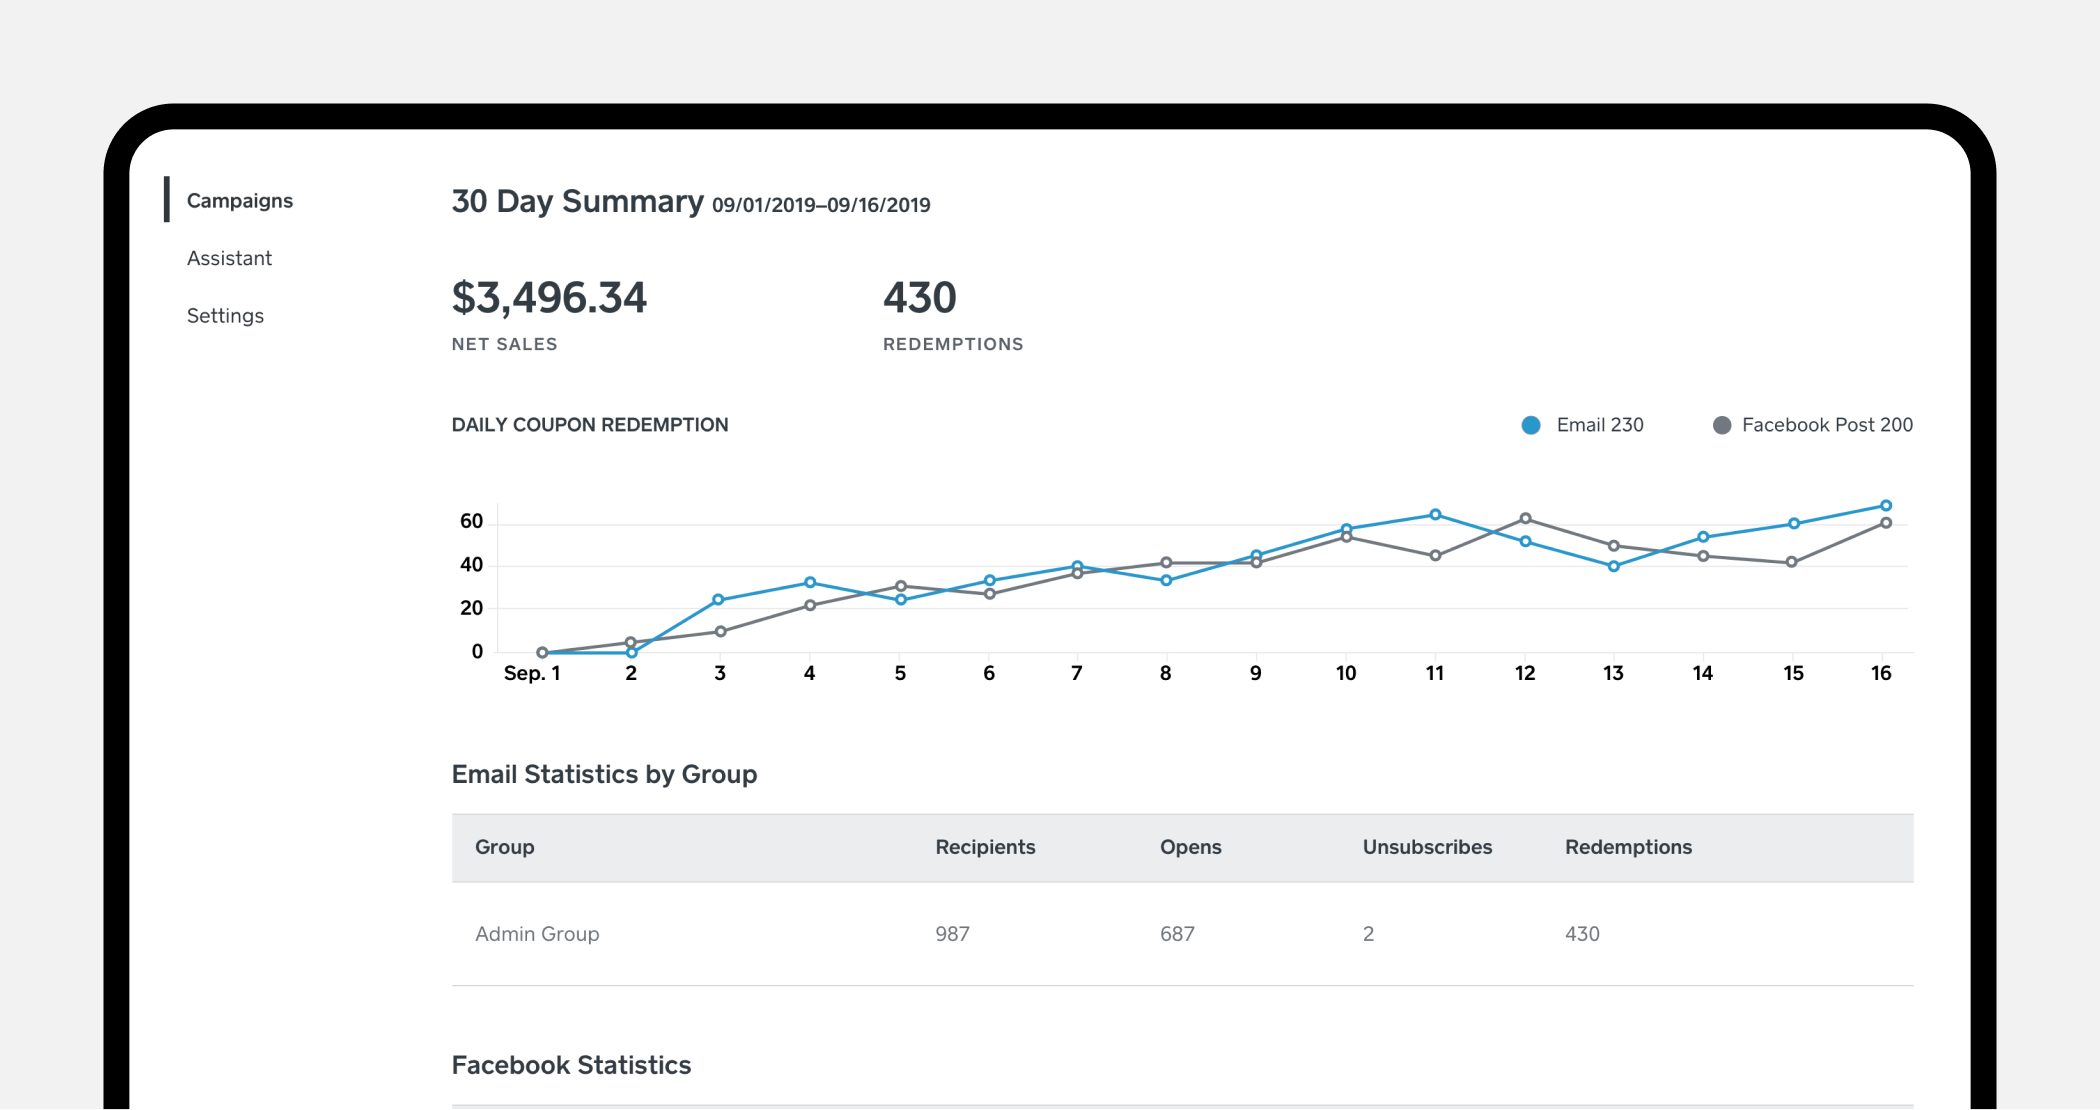Click the Daily Coupon Redemption chart title
Screen dimensions: 2100x1110
point(590,425)
